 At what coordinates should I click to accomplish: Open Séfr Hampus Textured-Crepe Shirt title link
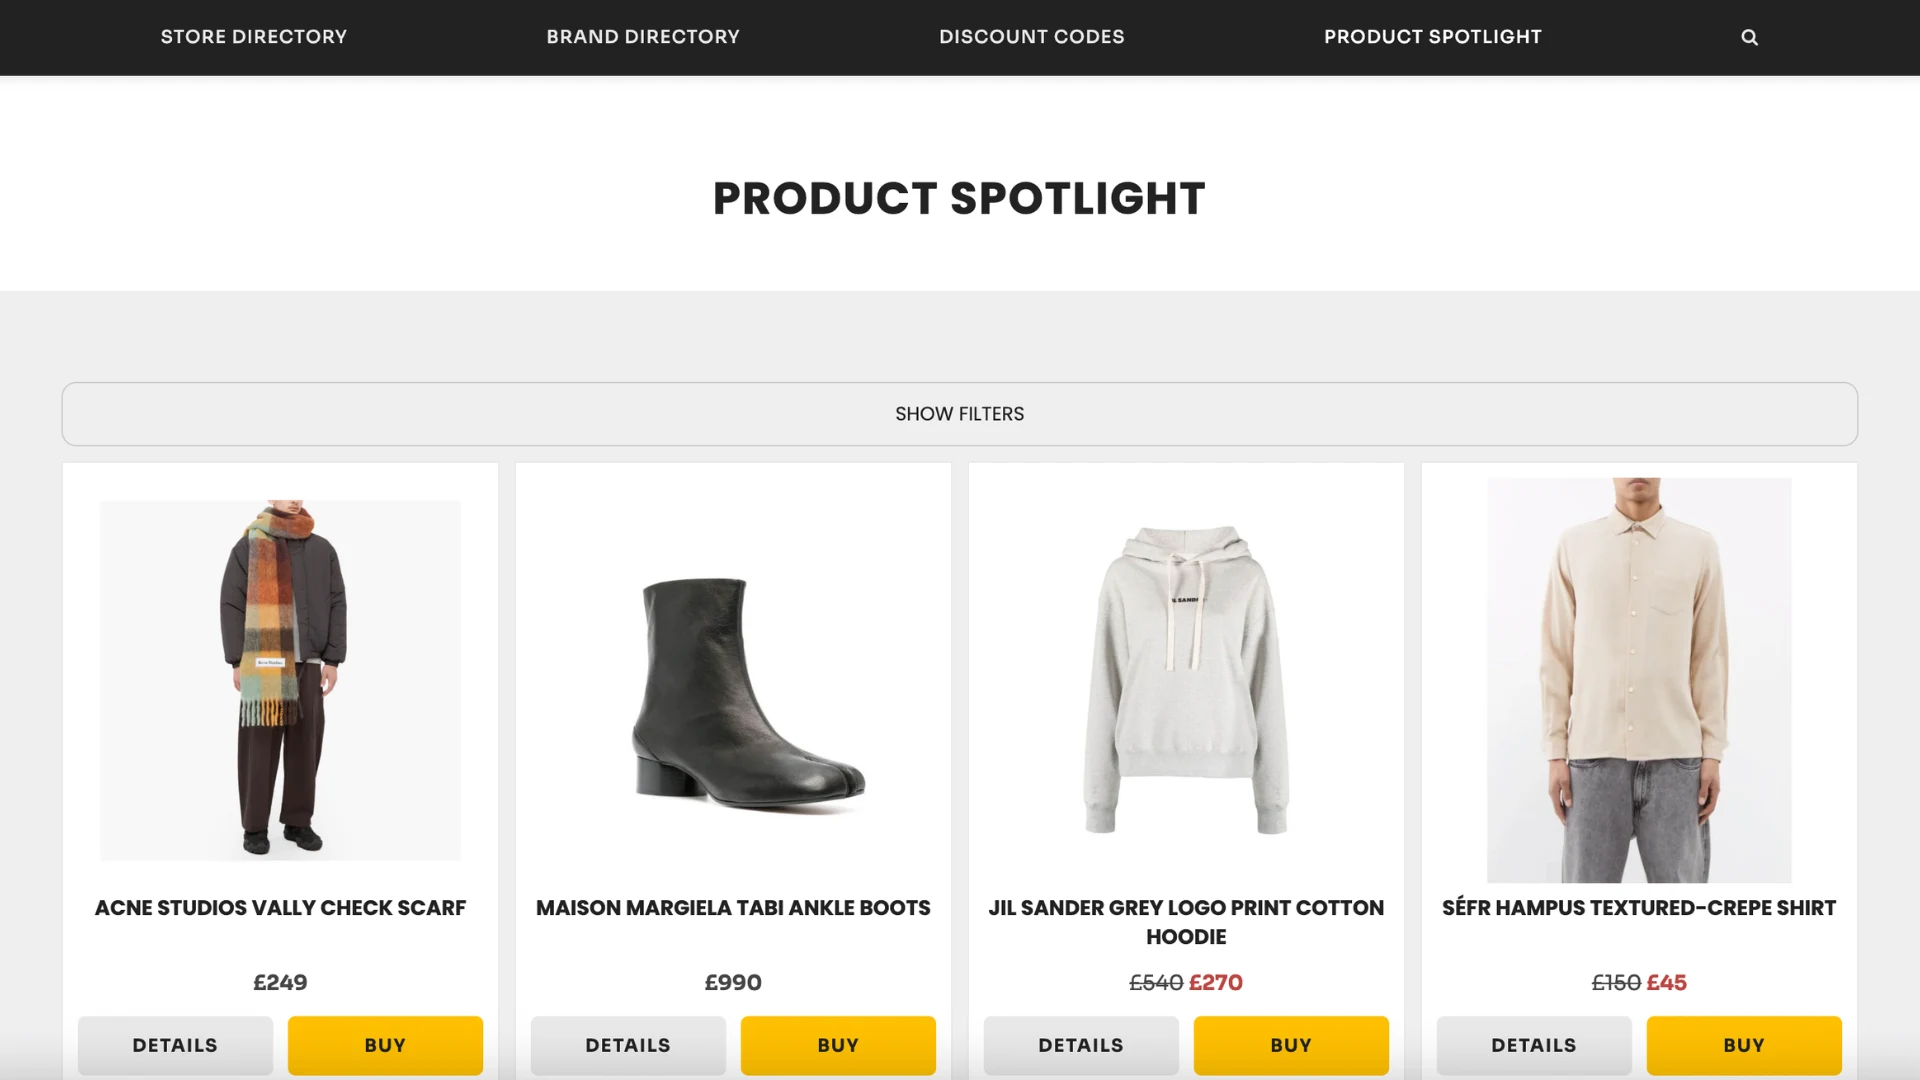pyautogui.click(x=1639, y=908)
